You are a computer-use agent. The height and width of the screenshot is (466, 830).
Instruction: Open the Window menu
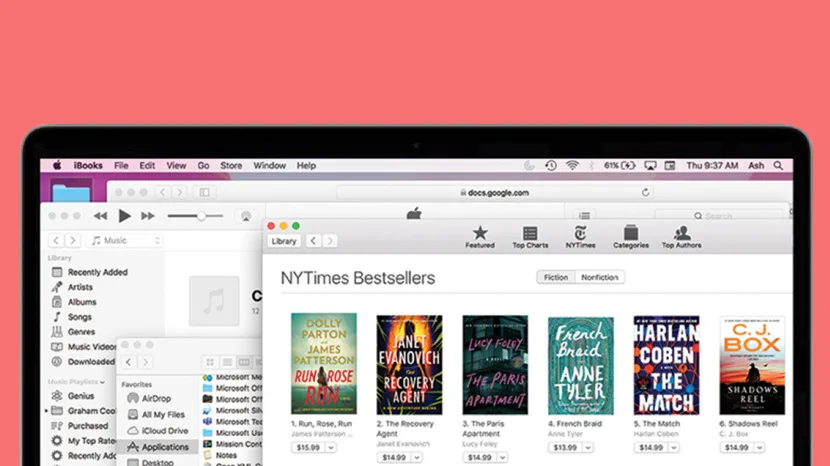pos(269,165)
